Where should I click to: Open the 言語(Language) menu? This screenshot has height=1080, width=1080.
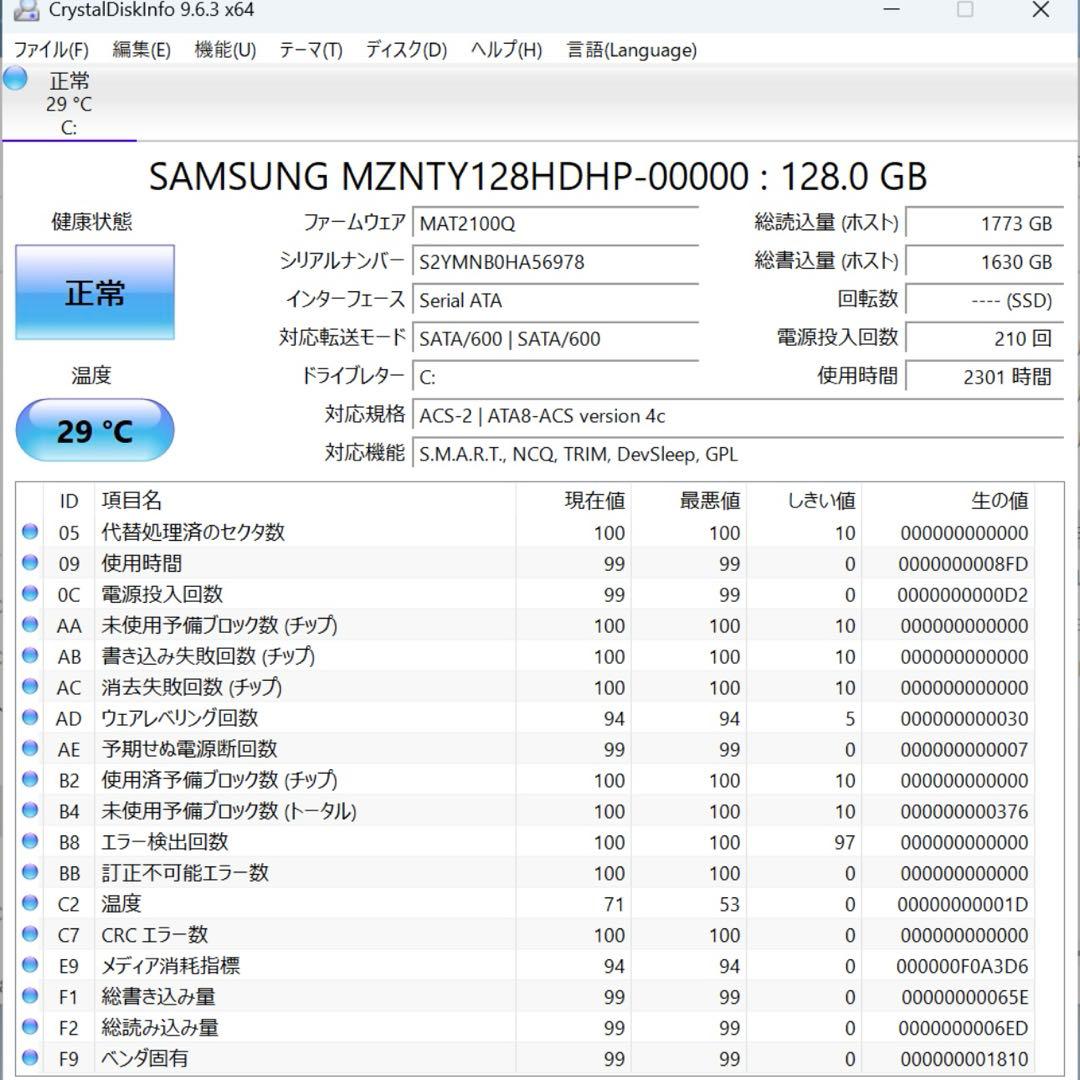click(632, 50)
